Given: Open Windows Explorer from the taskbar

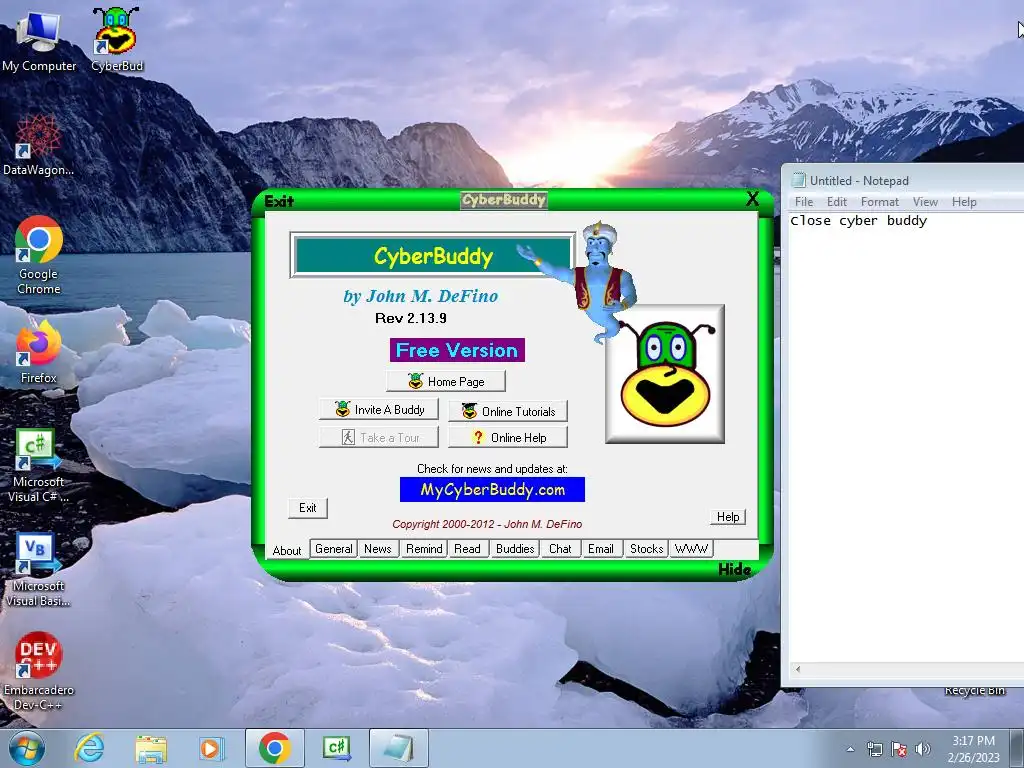Looking at the screenshot, I should 151,748.
